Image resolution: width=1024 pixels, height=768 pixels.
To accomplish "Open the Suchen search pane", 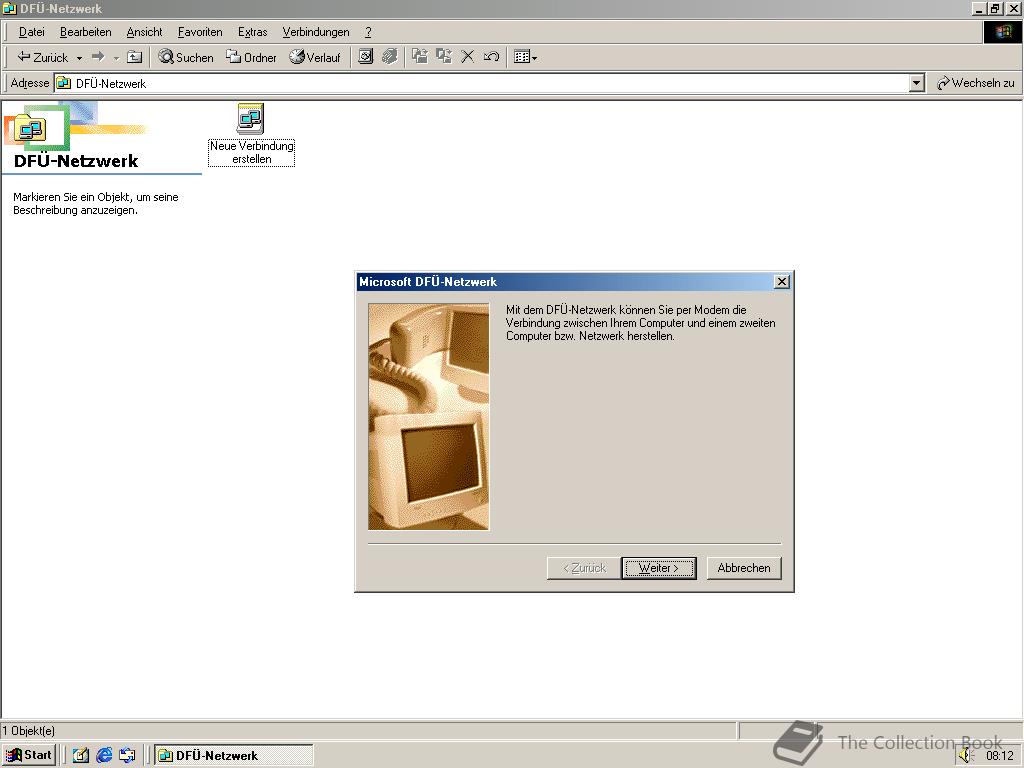I will pyautogui.click(x=186, y=57).
